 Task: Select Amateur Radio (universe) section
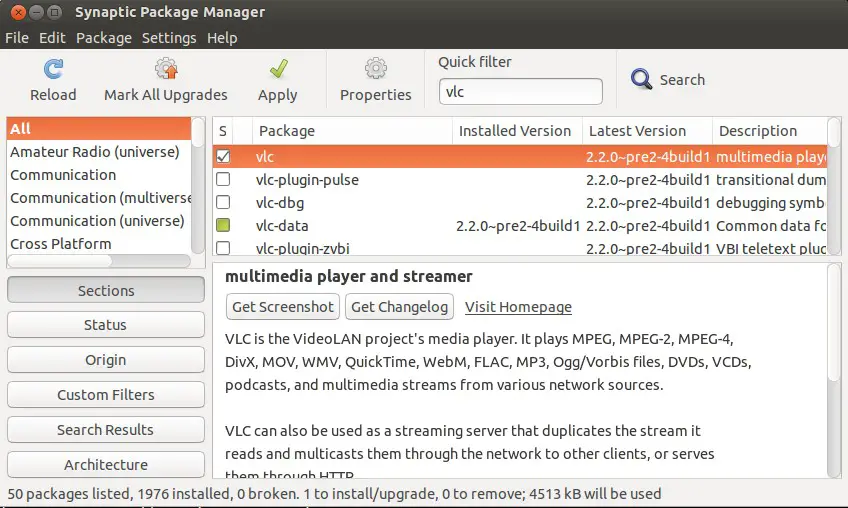(99, 152)
